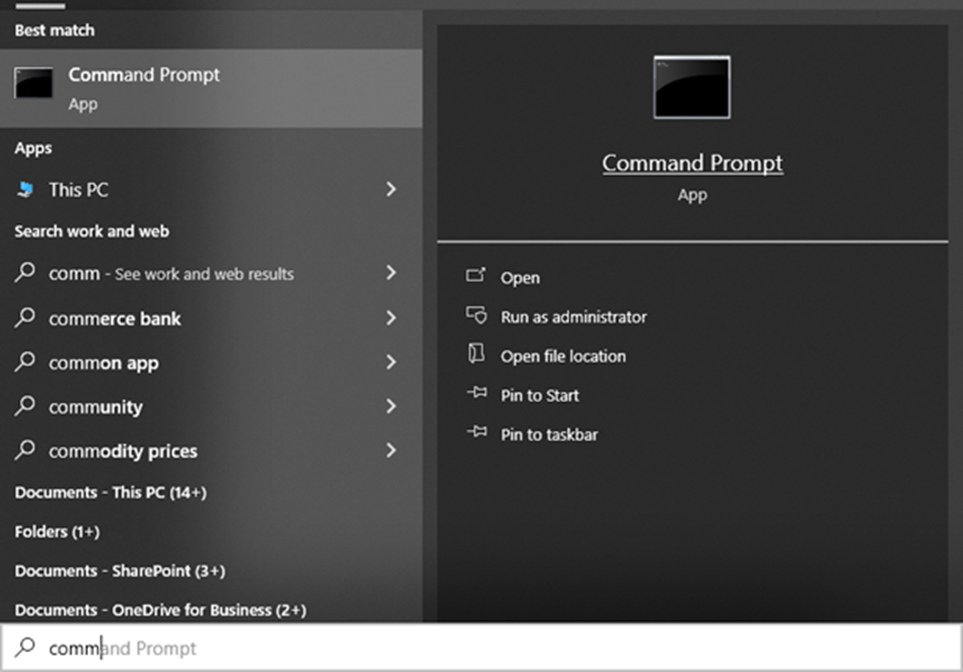The image size is (963, 672).
Task: Open Folders (1+) group
Action: click(x=57, y=532)
